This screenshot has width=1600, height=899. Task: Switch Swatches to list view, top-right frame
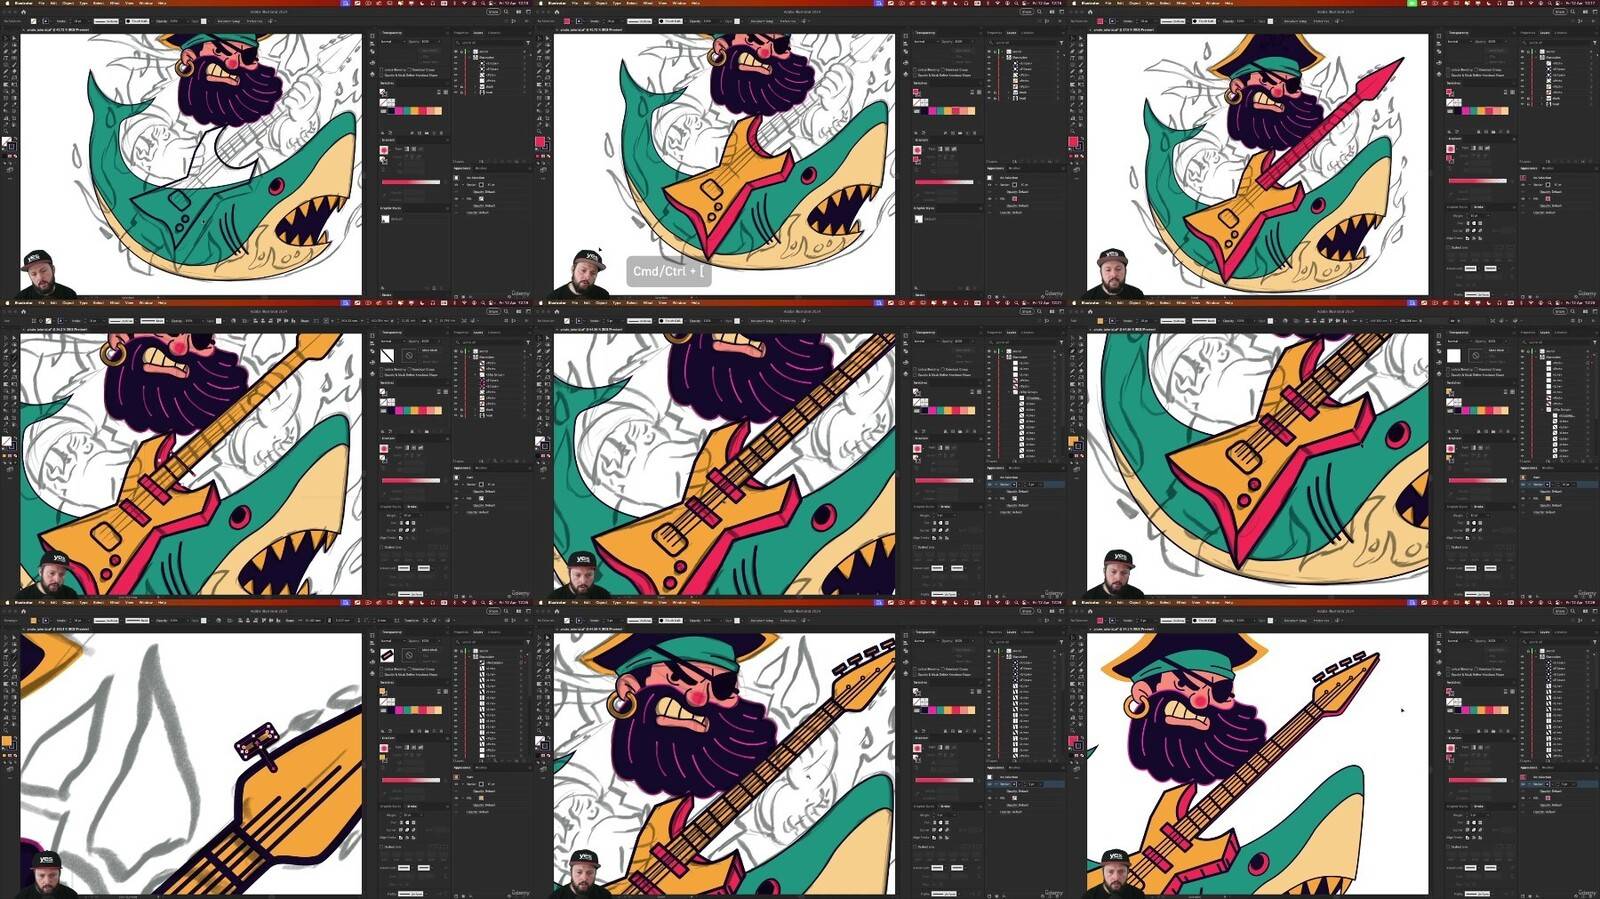click(1506, 92)
